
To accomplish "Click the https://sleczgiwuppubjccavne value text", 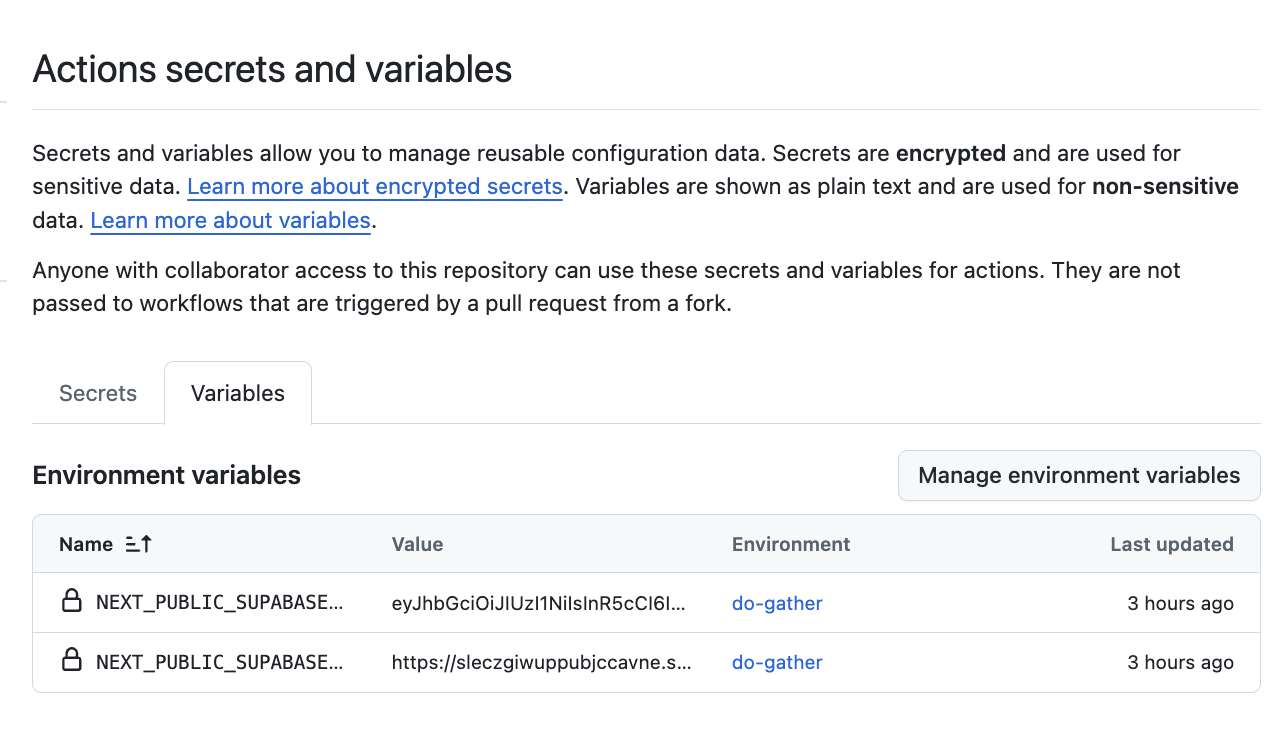I will [541, 662].
